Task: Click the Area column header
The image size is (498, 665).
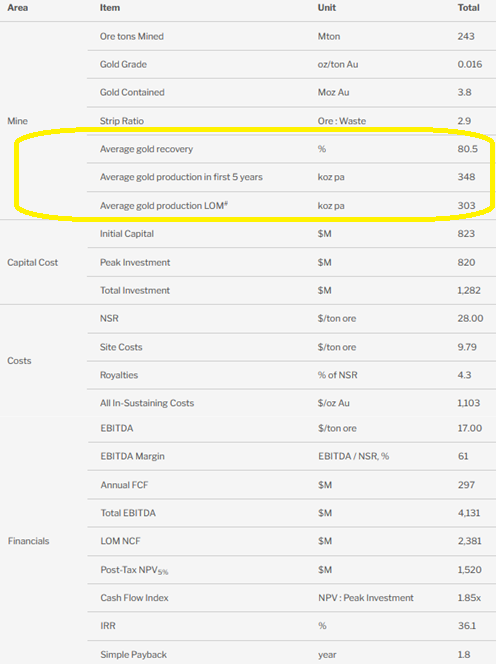Action: point(17,8)
